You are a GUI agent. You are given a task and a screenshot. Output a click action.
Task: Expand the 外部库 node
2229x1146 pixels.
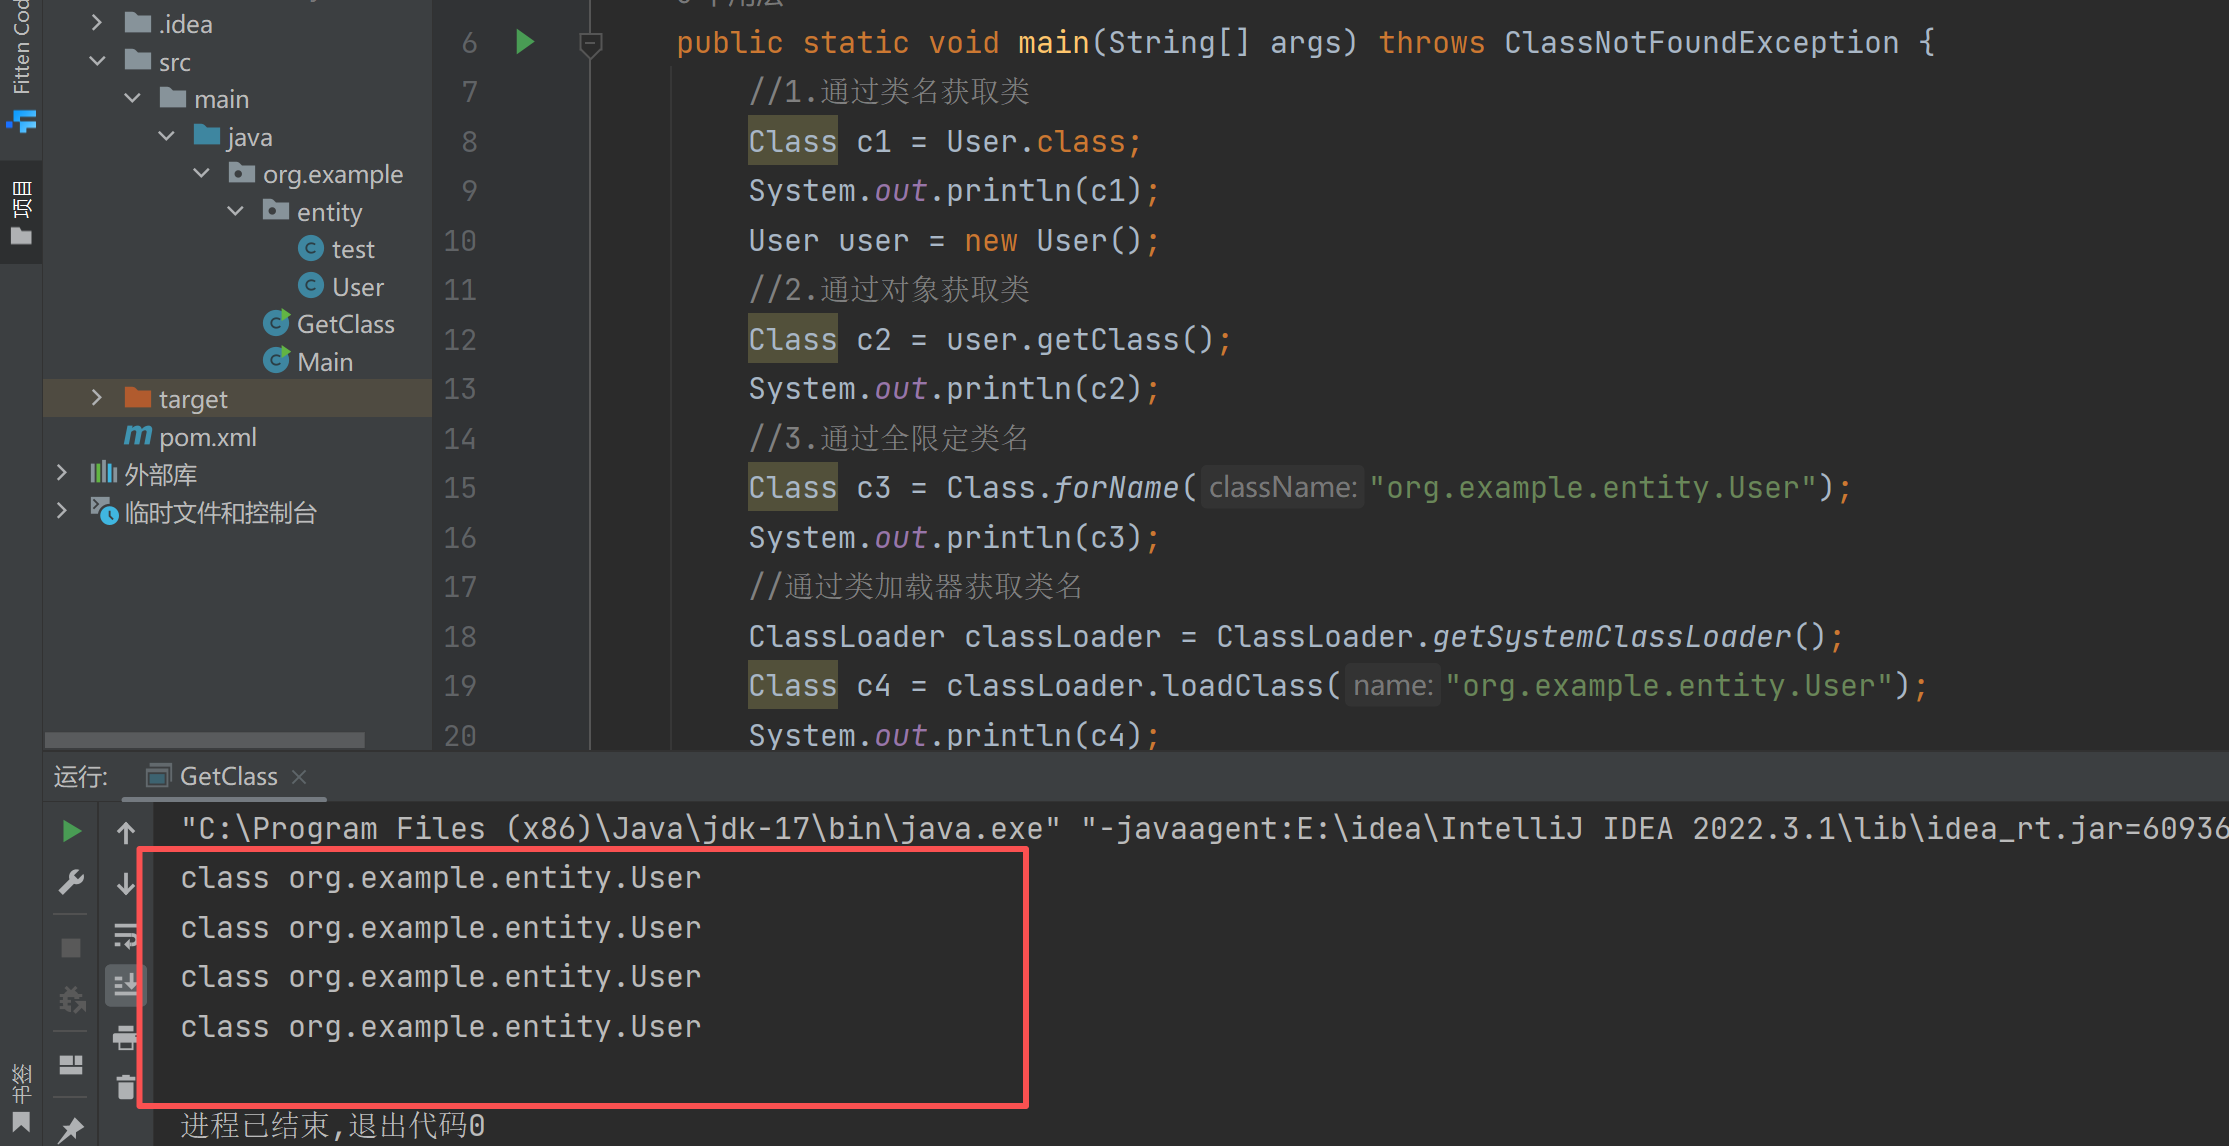62,473
